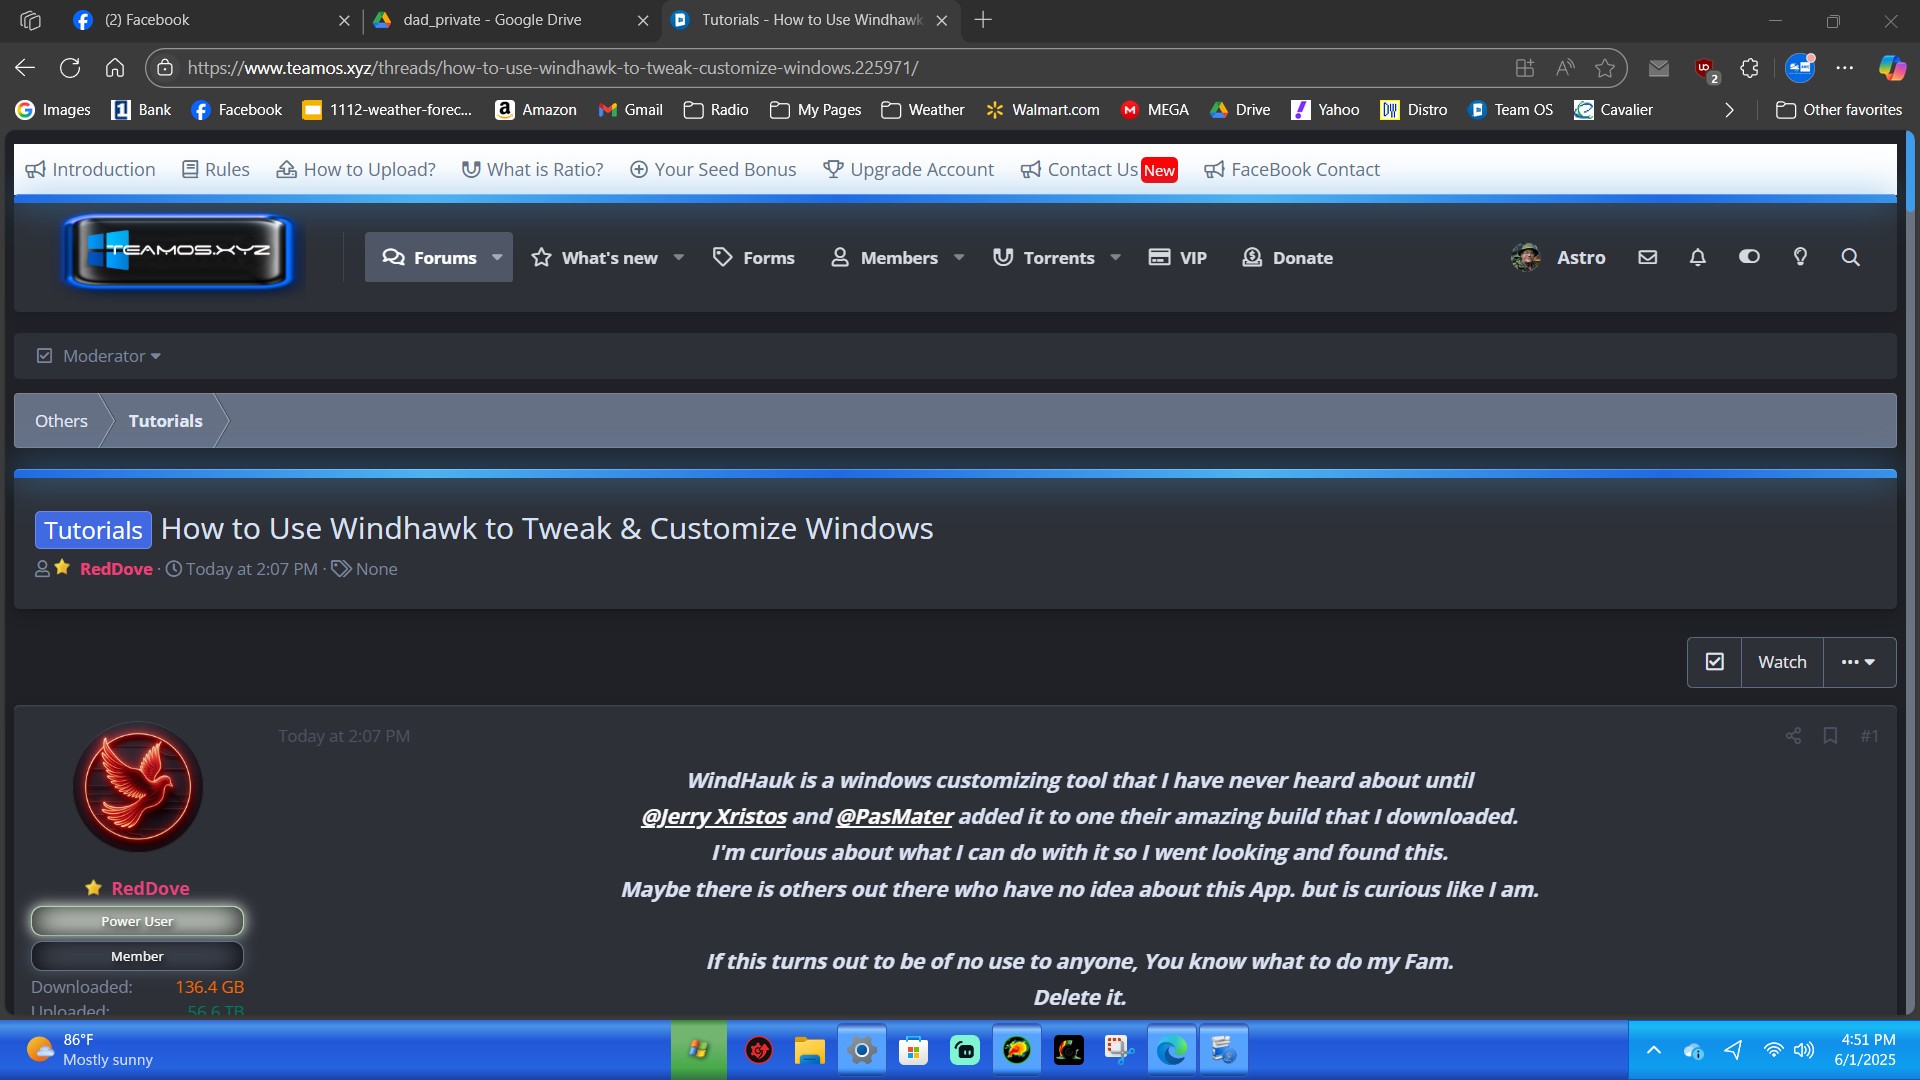Open browser settings and more menu
The height and width of the screenshot is (1080, 1920).
pos(1845,68)
